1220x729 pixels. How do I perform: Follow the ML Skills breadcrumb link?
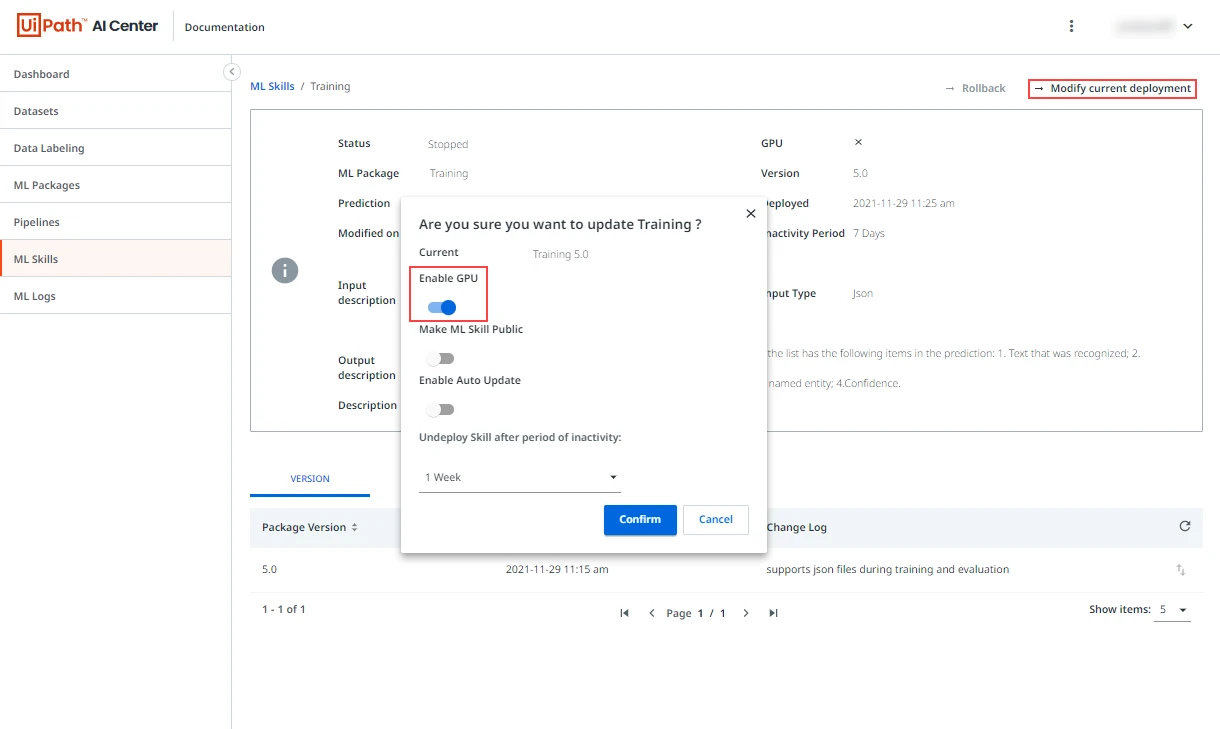pos(272,86)
